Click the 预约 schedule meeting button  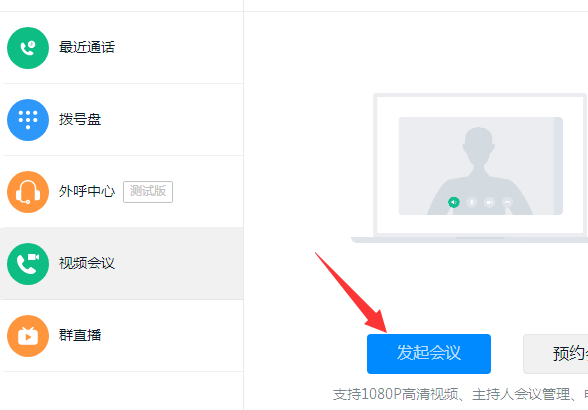[x=556, y=354]
